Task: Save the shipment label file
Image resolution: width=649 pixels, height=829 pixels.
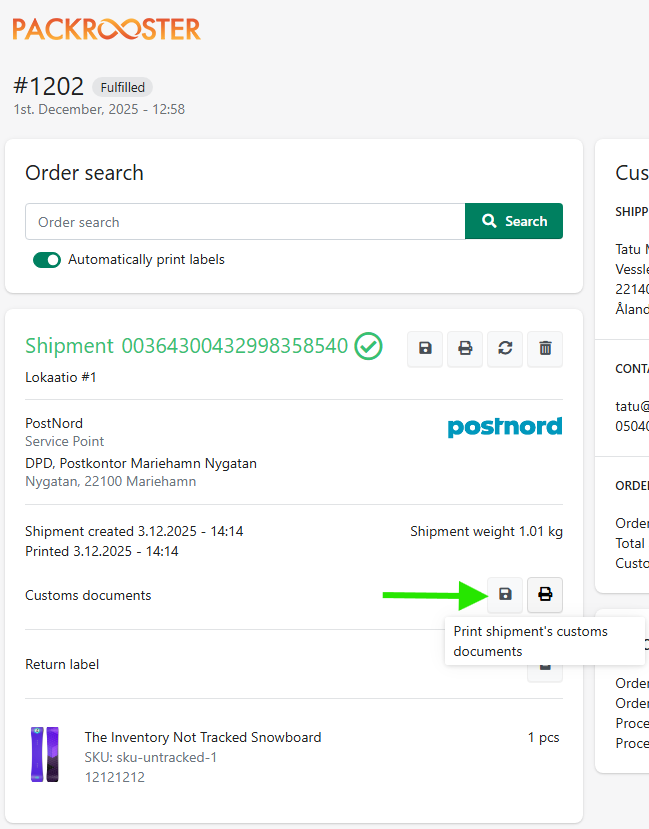Action: coord(425,348)
